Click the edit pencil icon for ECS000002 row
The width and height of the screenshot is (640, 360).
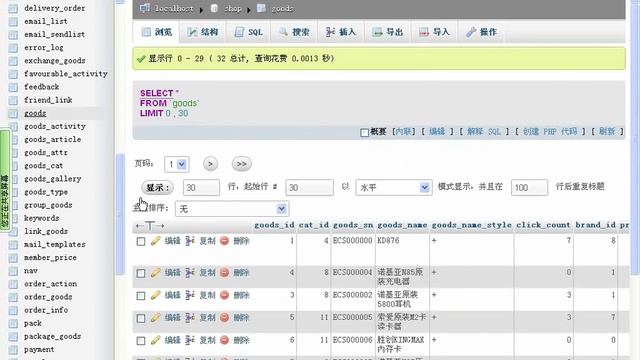click(x=156, y=295)
